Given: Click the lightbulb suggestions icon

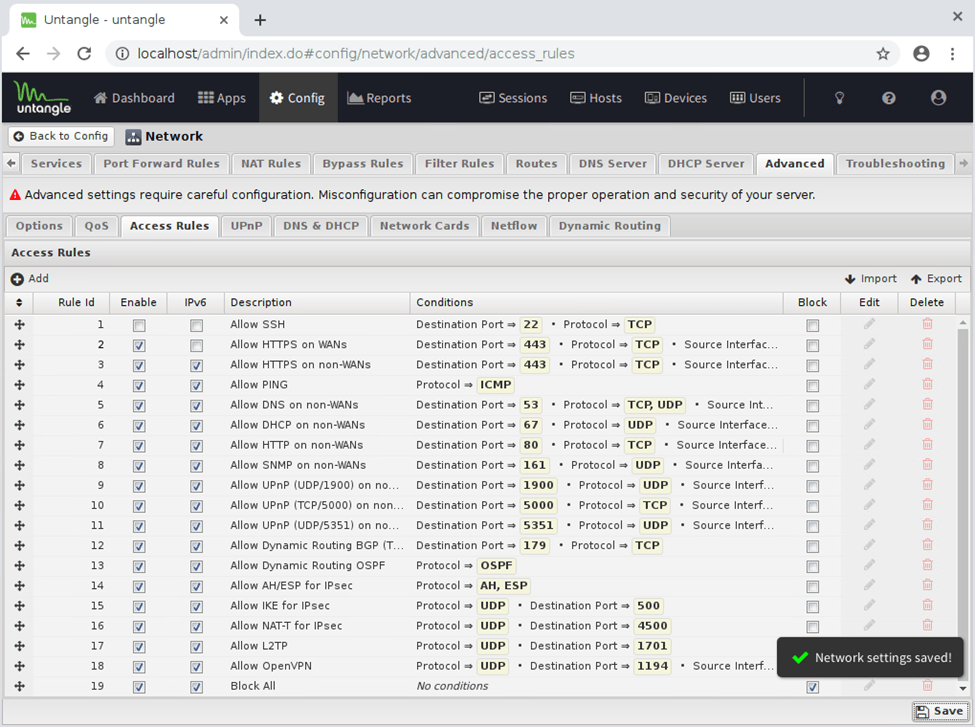Looking at the screenshot, I should [840, 98].
